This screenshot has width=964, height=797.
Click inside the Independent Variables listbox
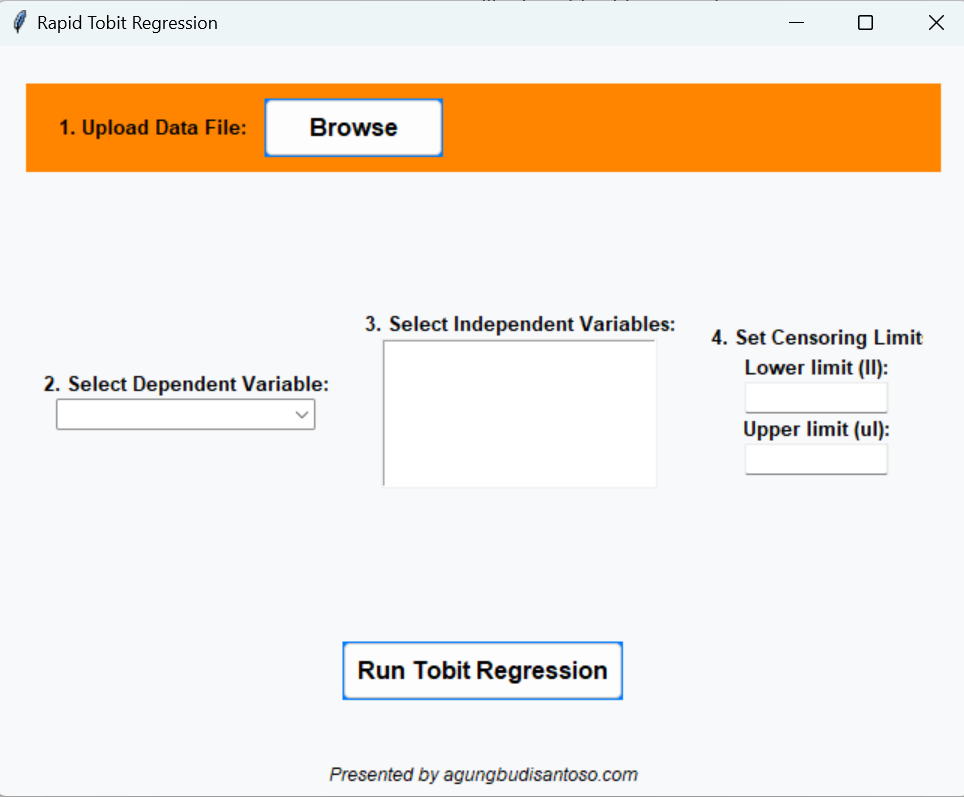520,413
